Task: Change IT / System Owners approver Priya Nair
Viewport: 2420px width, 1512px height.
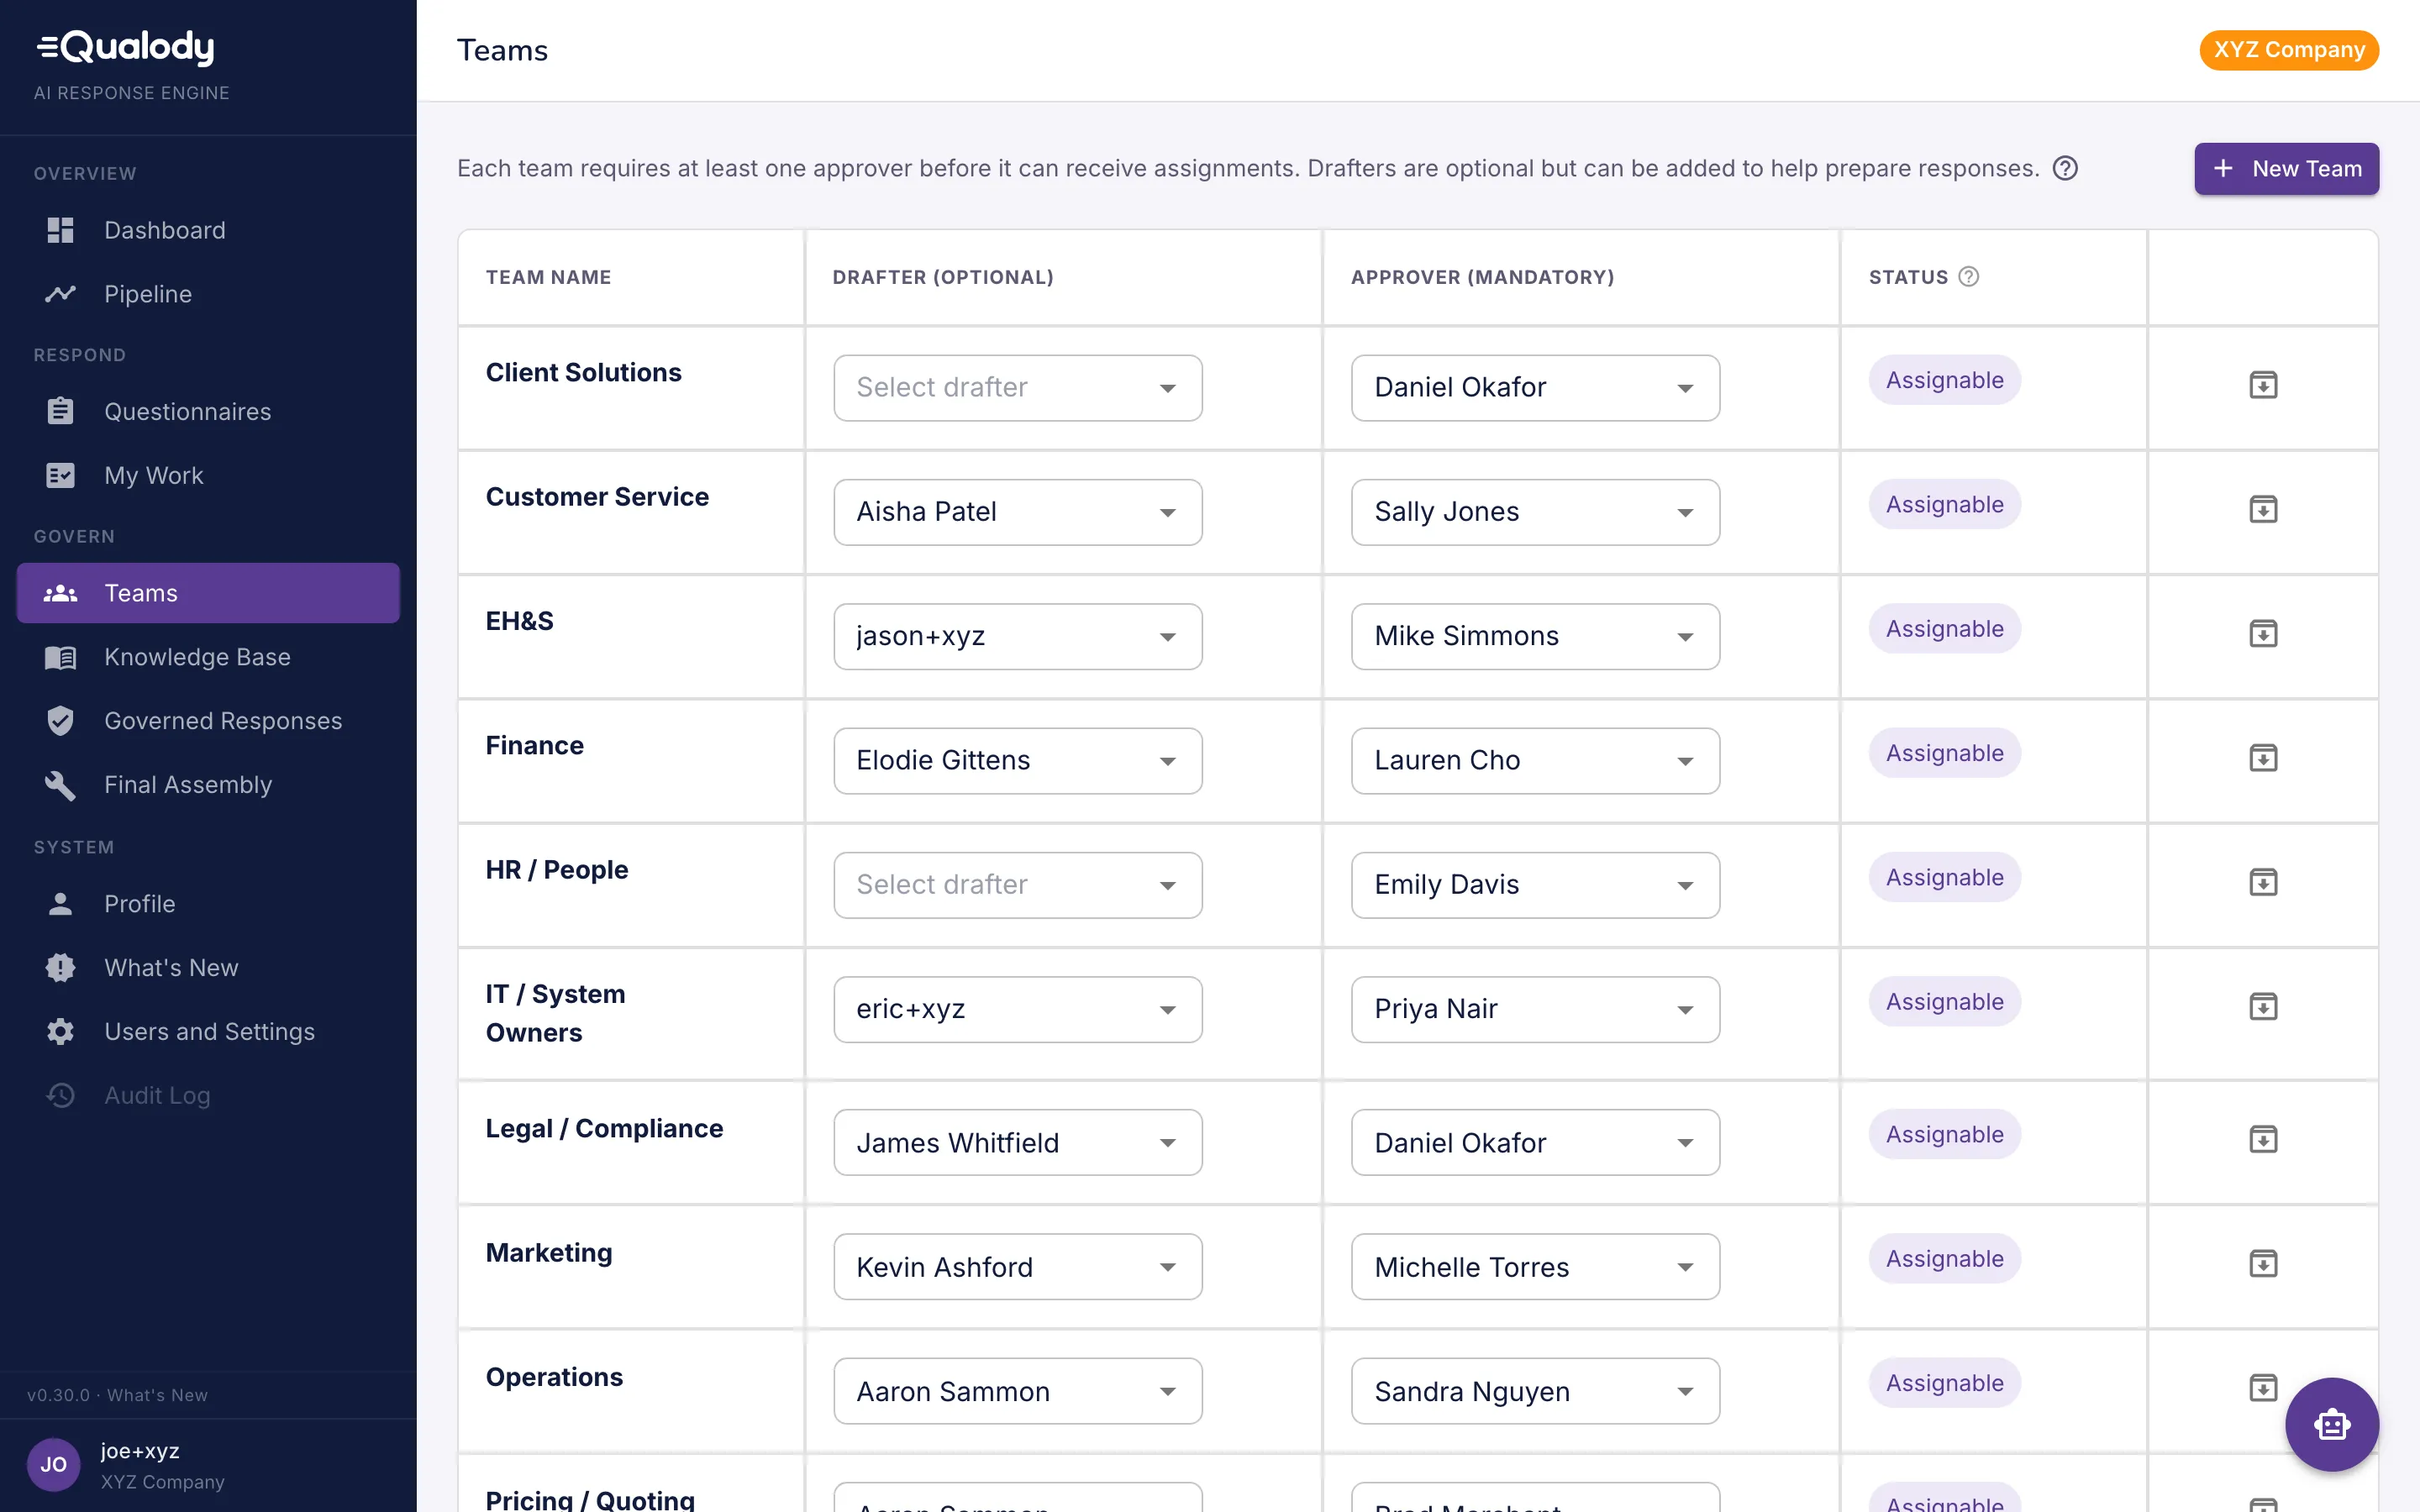Action: point(1535,1009)
